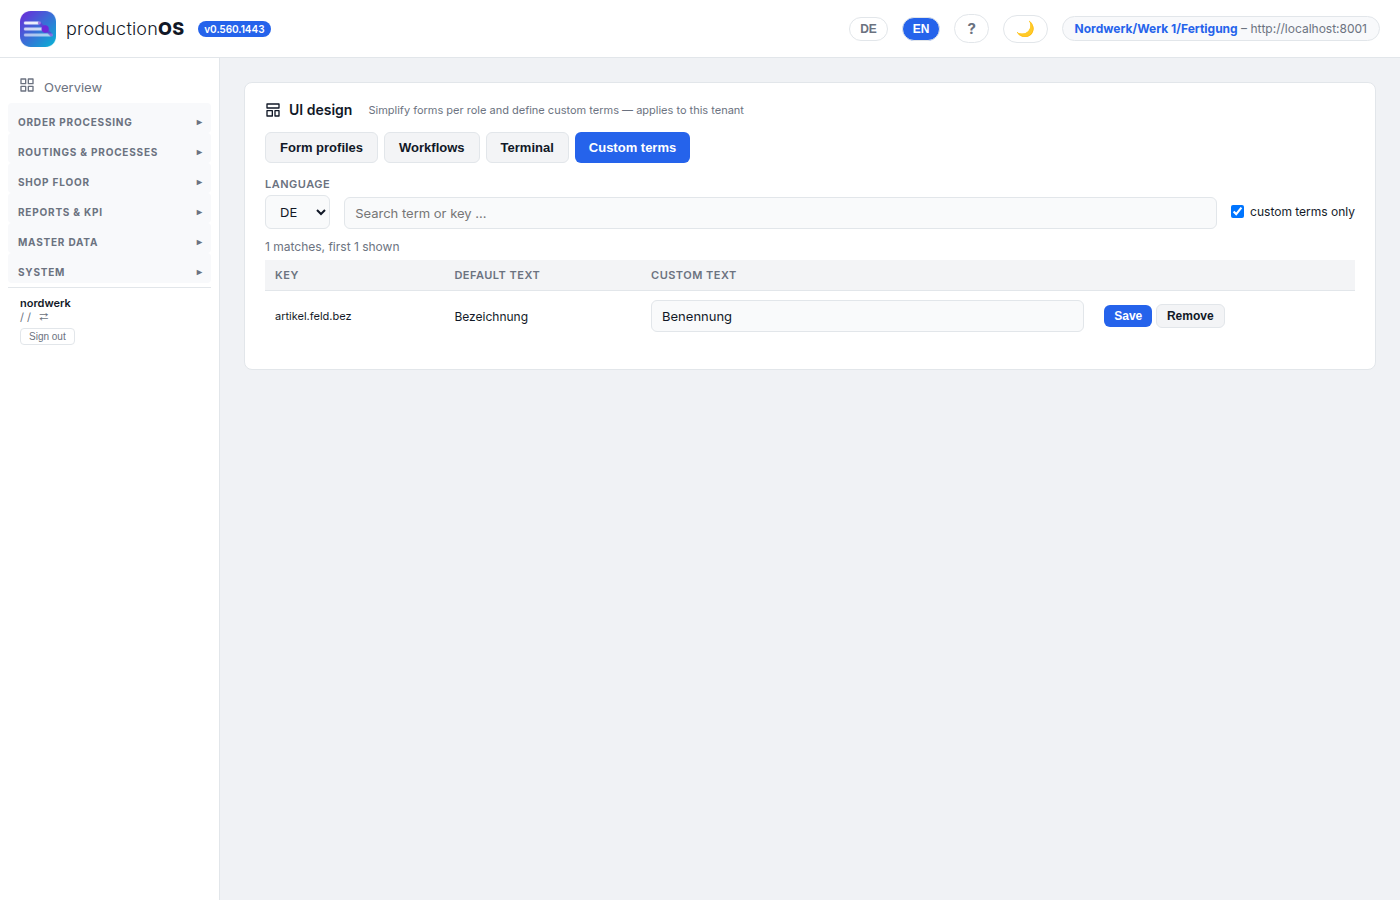This screenshot has width=1400, height=900.
Task: Click the UI design heading icon
Action: (x=273, y=110)
